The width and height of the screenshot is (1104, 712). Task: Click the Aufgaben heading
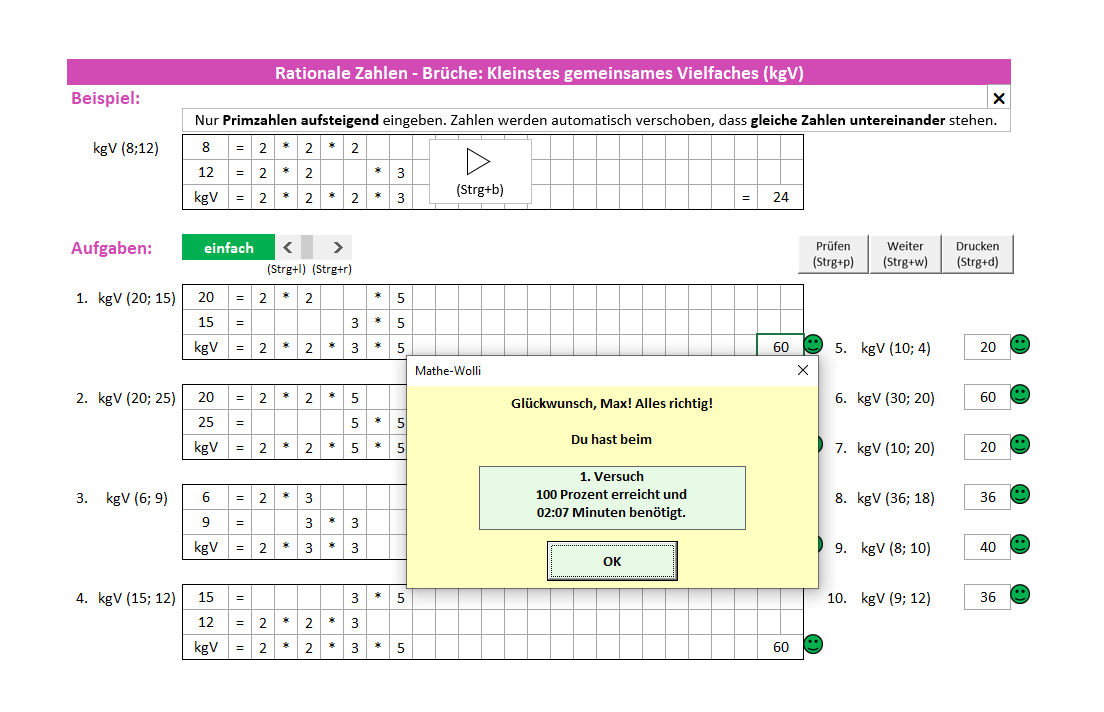tap(111, 248)
